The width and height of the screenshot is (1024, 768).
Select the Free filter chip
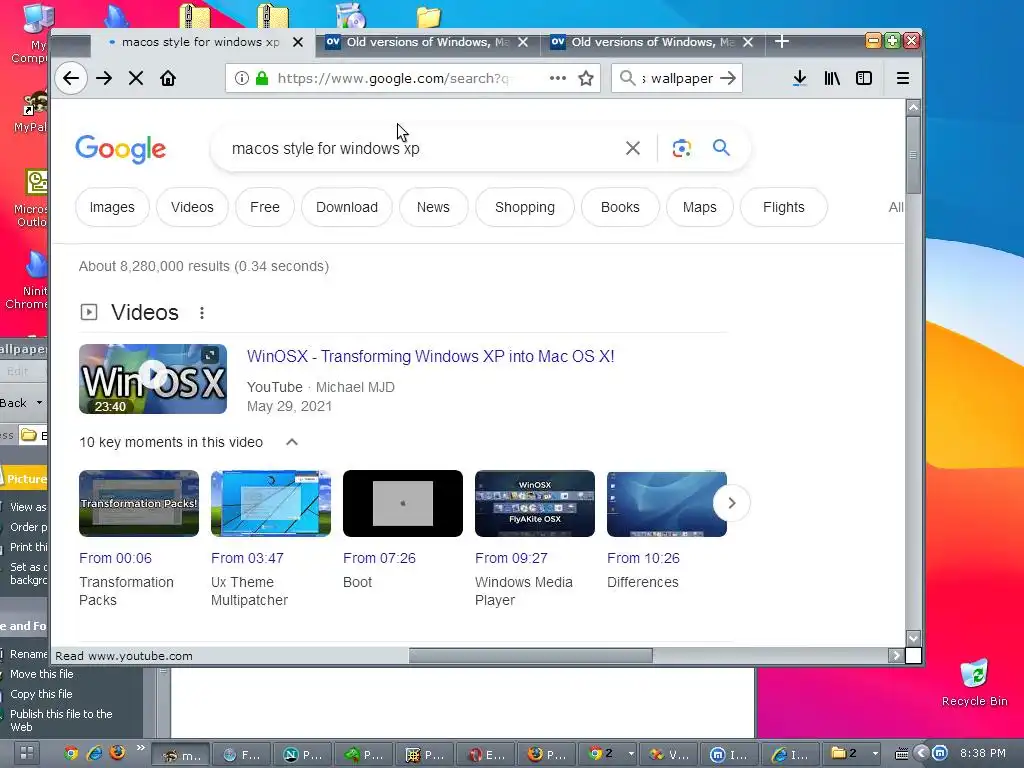264,207
